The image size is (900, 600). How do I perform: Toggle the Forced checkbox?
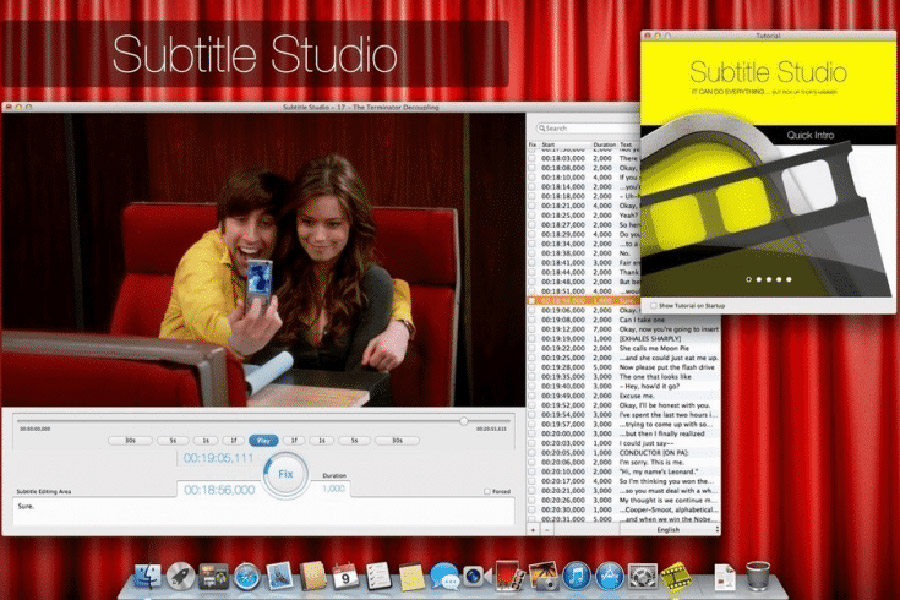pyautogui.click(x=487, y=491)
